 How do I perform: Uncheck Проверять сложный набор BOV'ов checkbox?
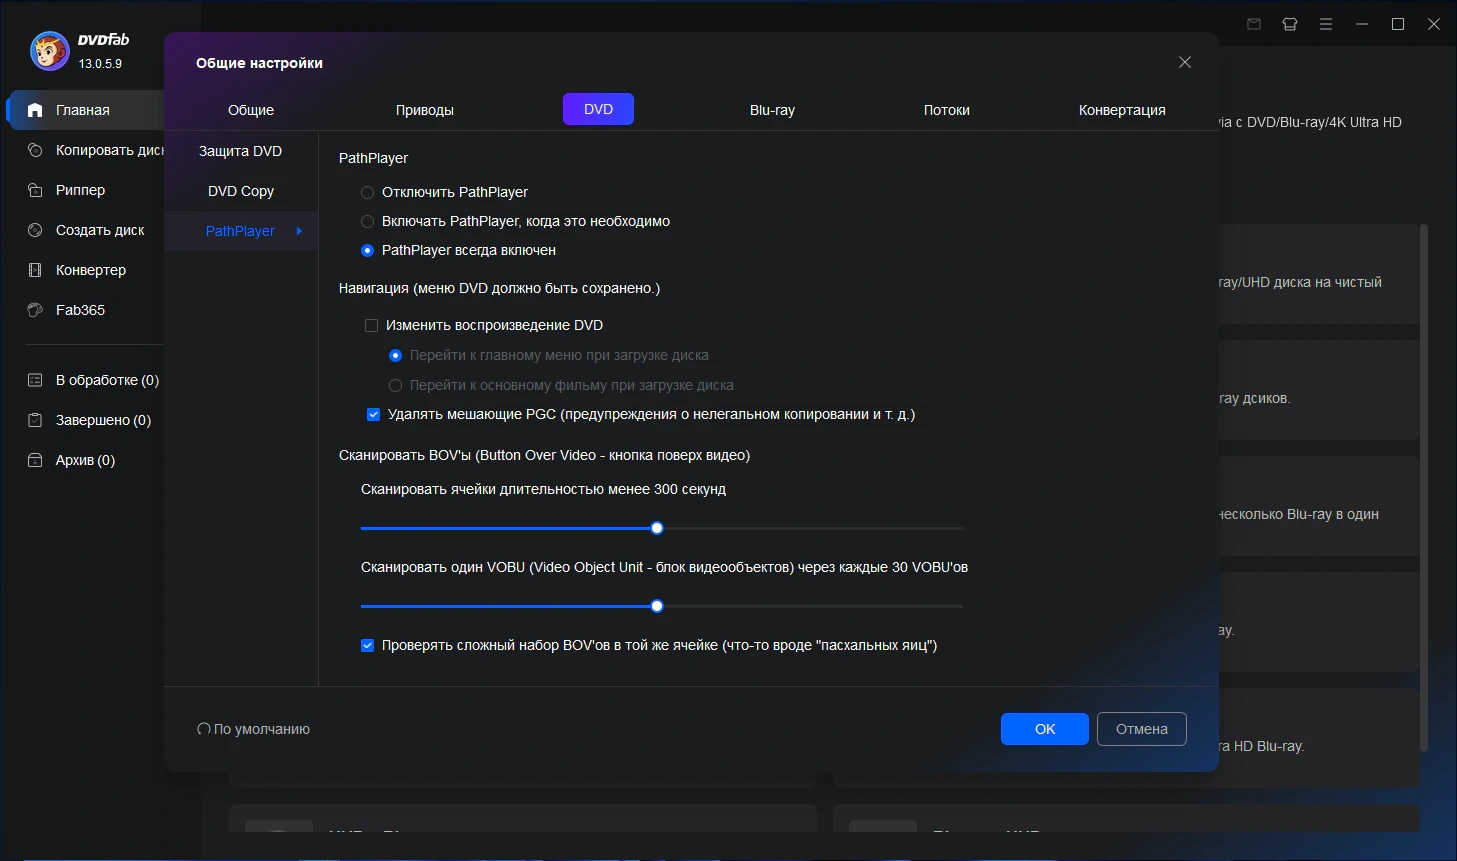pyautogui.click(x=367, y=645)
